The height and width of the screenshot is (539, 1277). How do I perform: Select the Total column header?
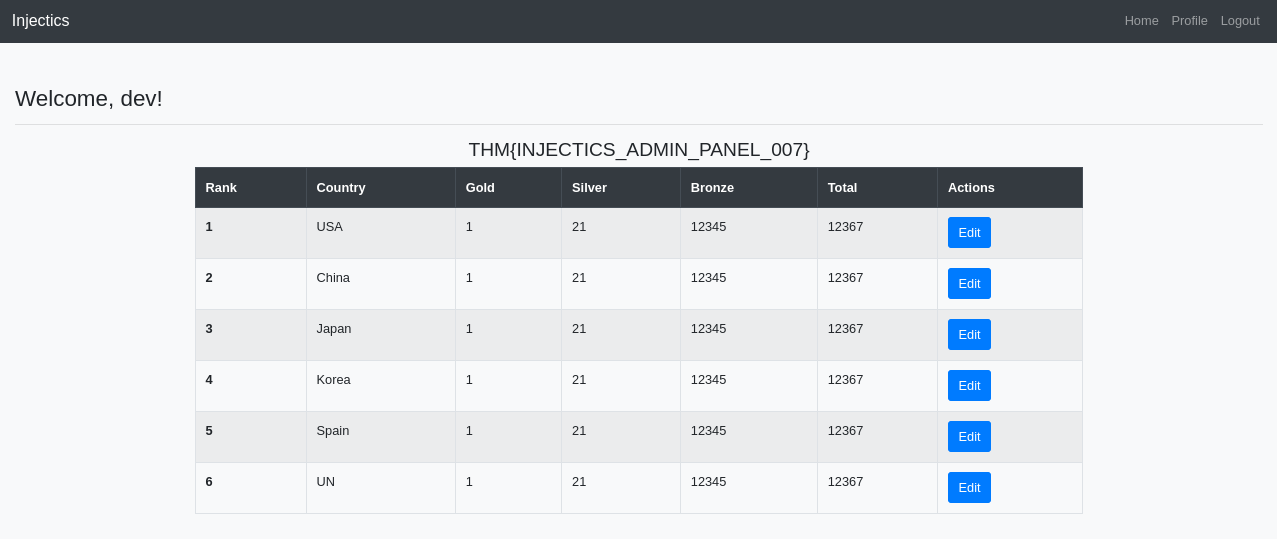877,187
